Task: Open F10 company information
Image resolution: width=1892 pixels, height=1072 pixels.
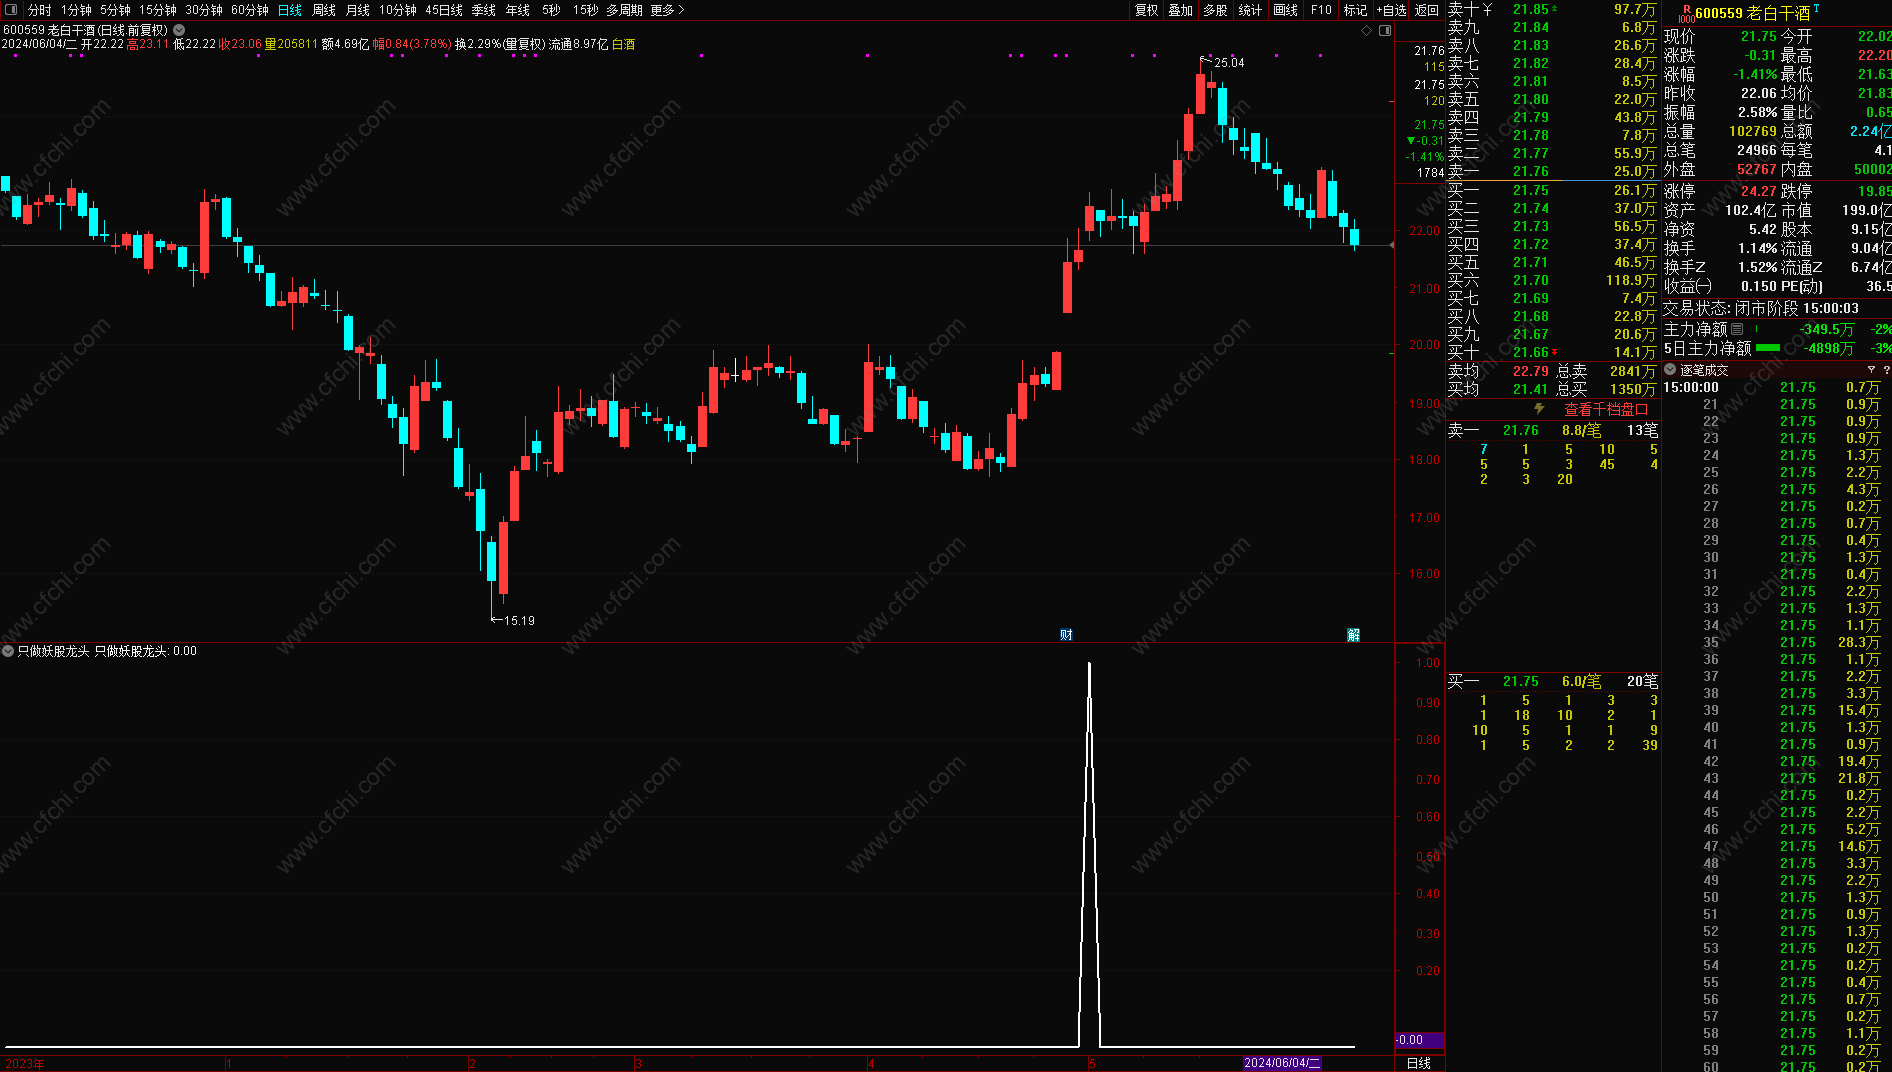Action: [1322, 10]
